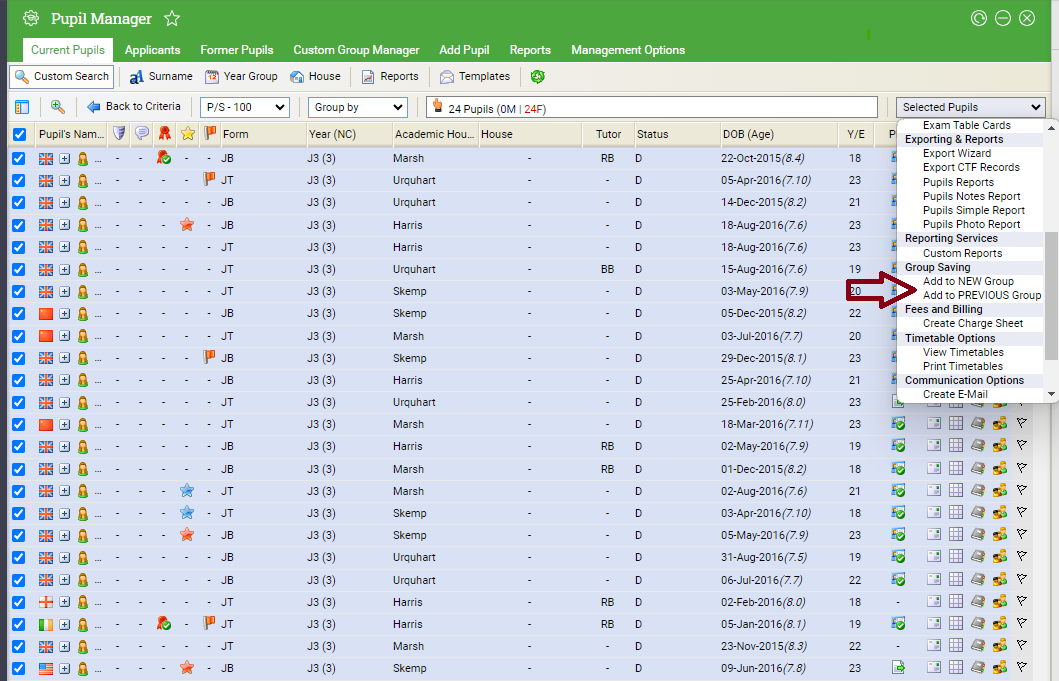Switch to the Applicants tab

tap(153, 50)
